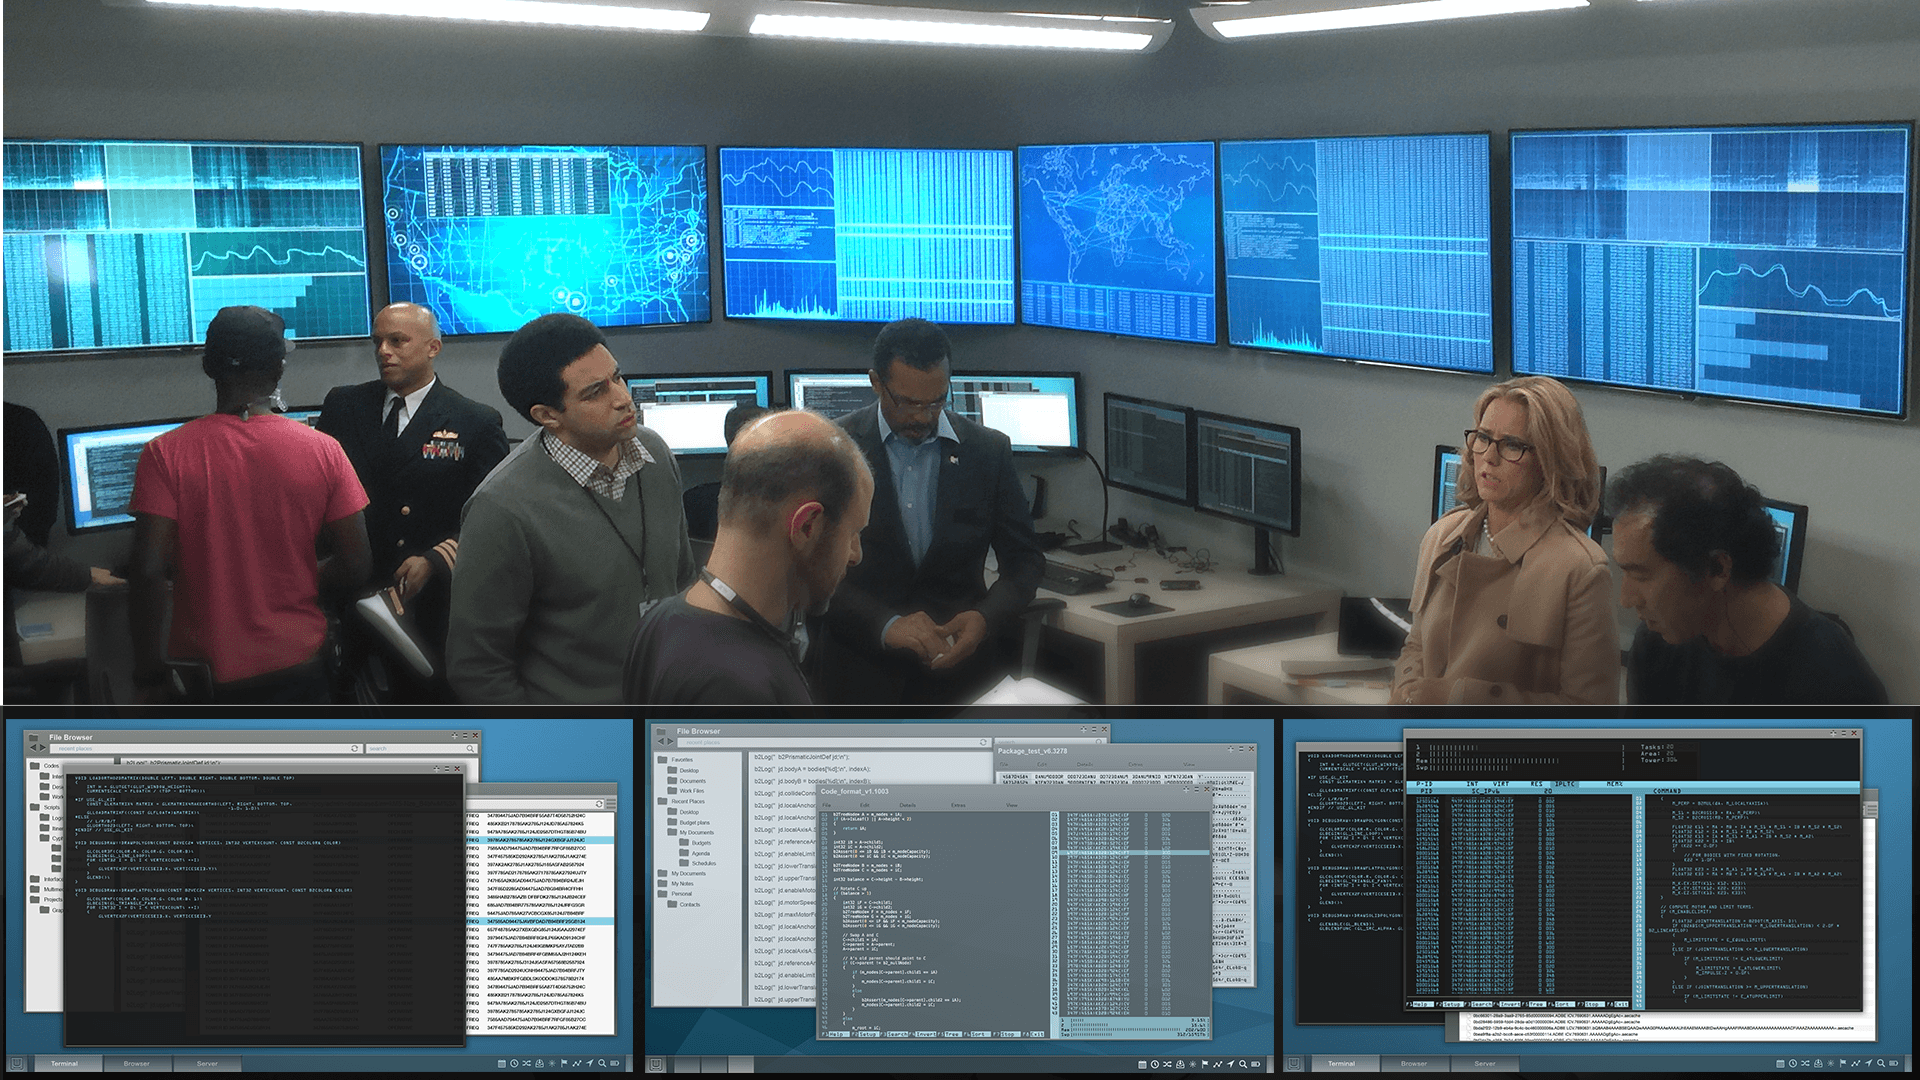The height and width of the screenshot is (1080, 1920).
Task: Open View menu in Package_test_v6.3278 window
Action: click(1189, 764)
